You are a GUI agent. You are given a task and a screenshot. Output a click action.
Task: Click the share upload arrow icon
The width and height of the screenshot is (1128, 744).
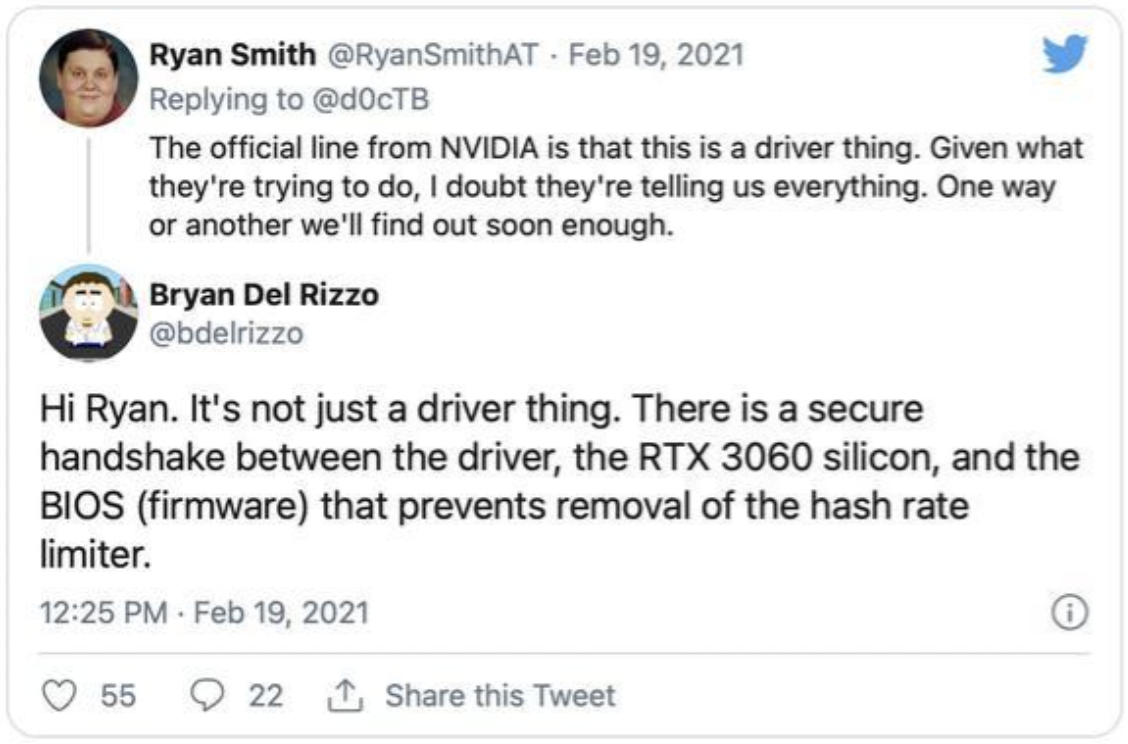pyautogui.click(x=344, y=694)
